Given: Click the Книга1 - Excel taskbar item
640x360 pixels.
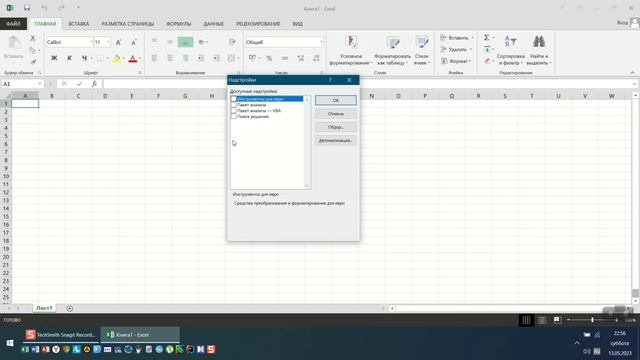Looking at the screenshot, I should (140, 335).
